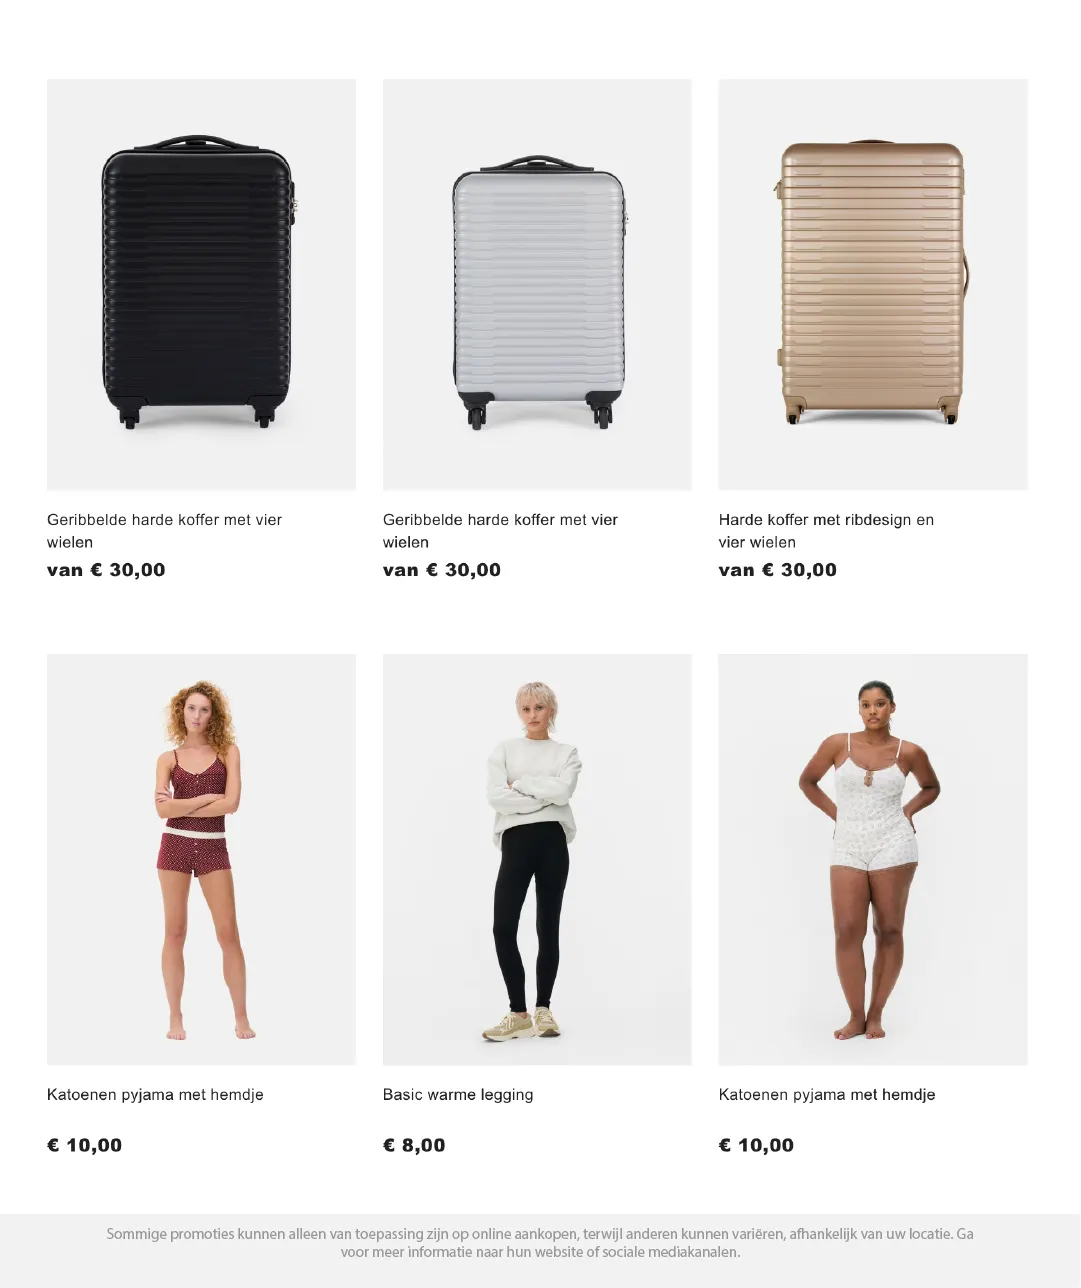Open the black ribbed suitcase image
Image resolution: width=1081 pixels, height=1288 pixels.
[x=201, y=285]
